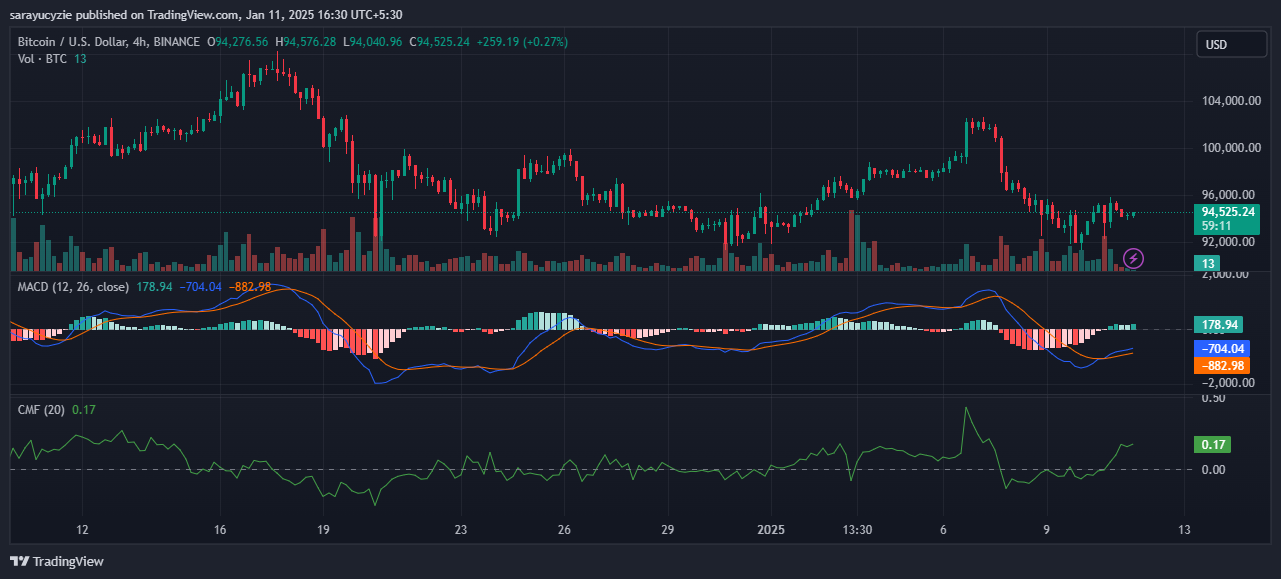The image size is (1281, 579).
Task: Select the blue -704.04 MACD axis tag
Action: point(1221,349)
